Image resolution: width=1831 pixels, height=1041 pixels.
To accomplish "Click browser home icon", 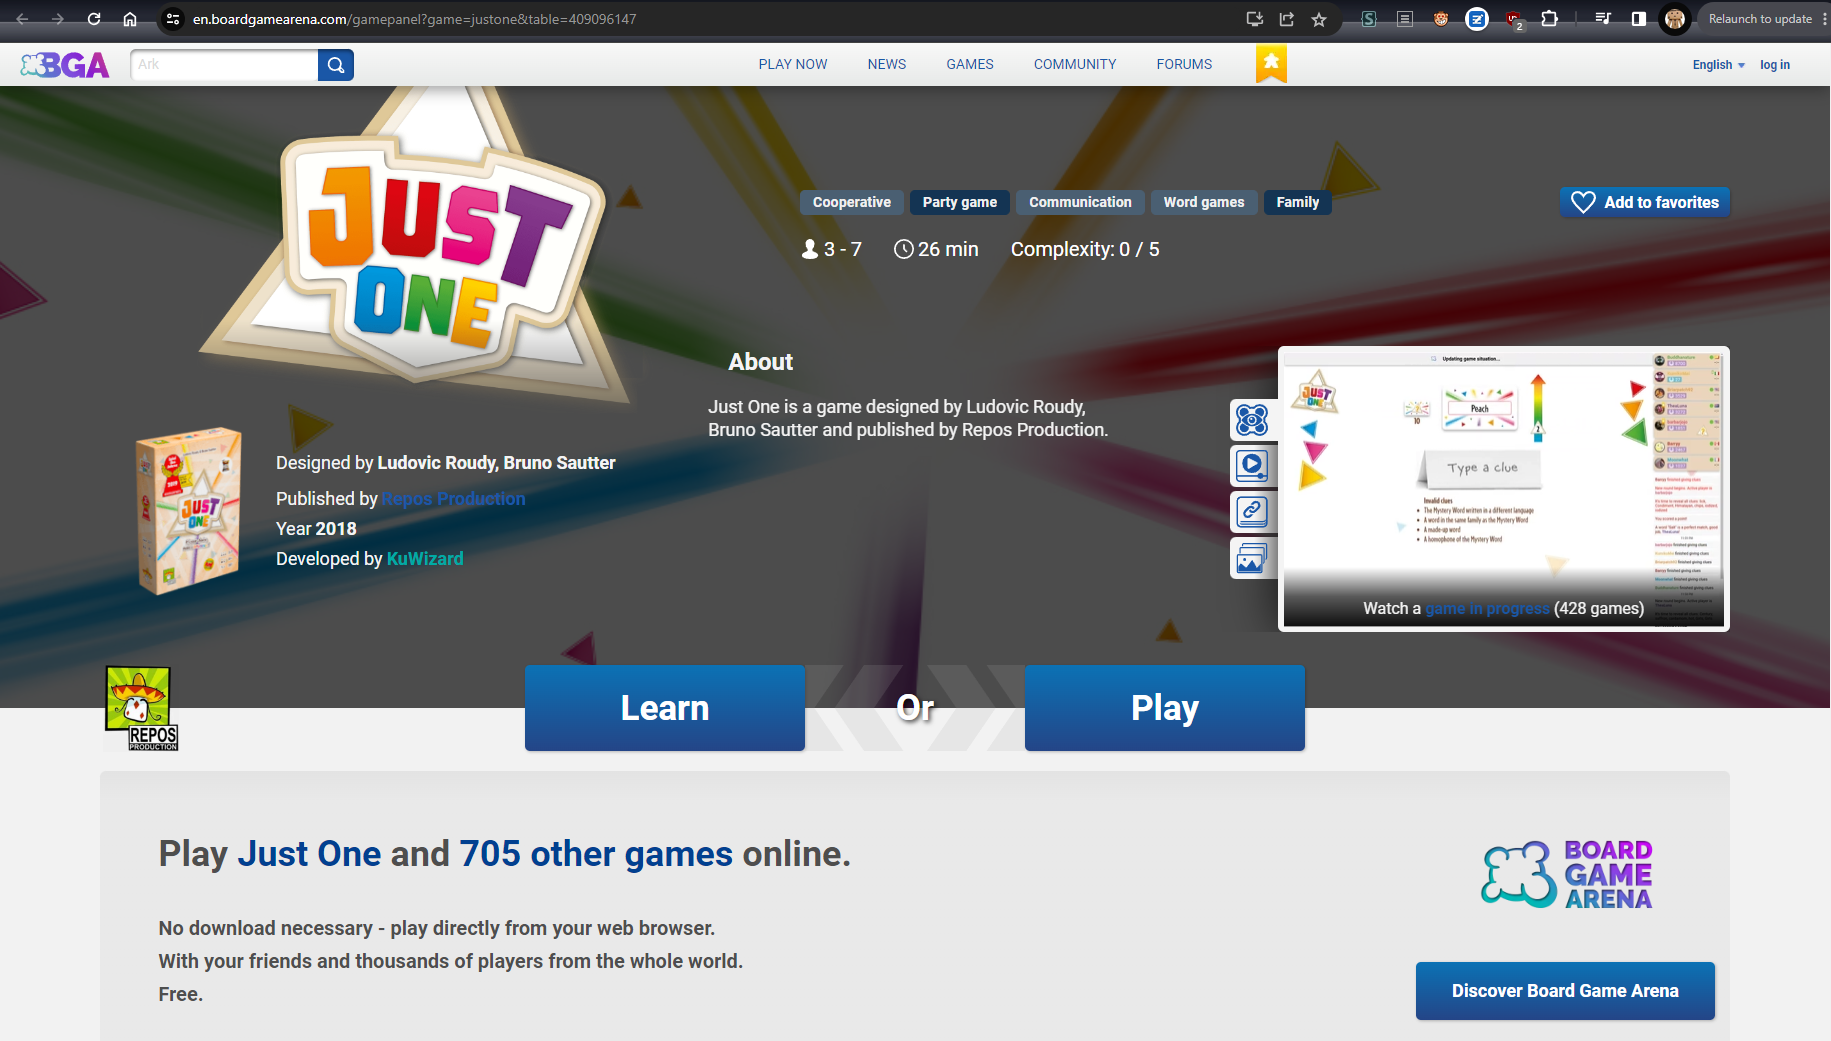I will (x=130, y=19).
